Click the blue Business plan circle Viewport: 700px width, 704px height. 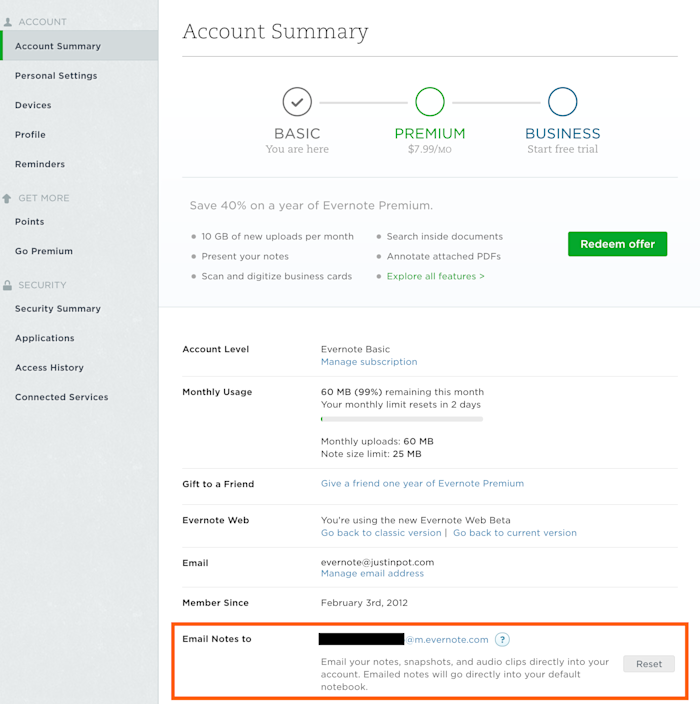562,102
